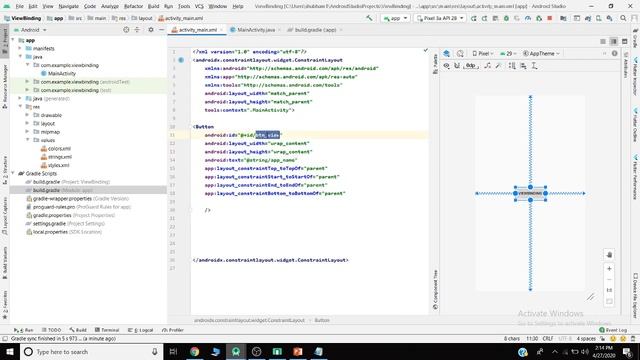Click the preview warning info icon

coord(615,53)
